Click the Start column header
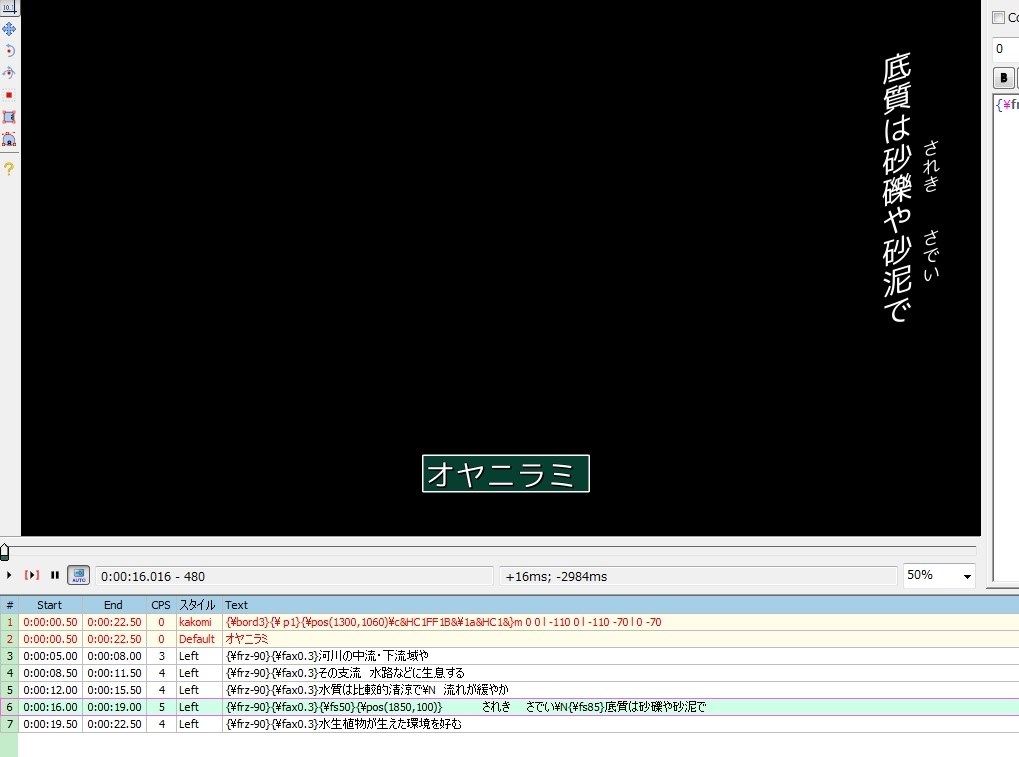Image resolution: width=1019 pixels, height=757 pixels. (49, 605)
